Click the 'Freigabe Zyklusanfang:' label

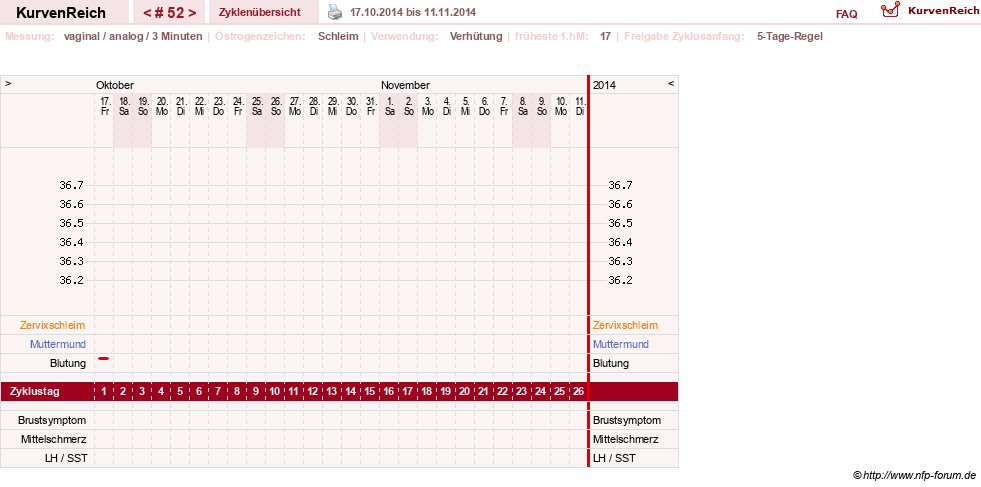tap(684, 36)
